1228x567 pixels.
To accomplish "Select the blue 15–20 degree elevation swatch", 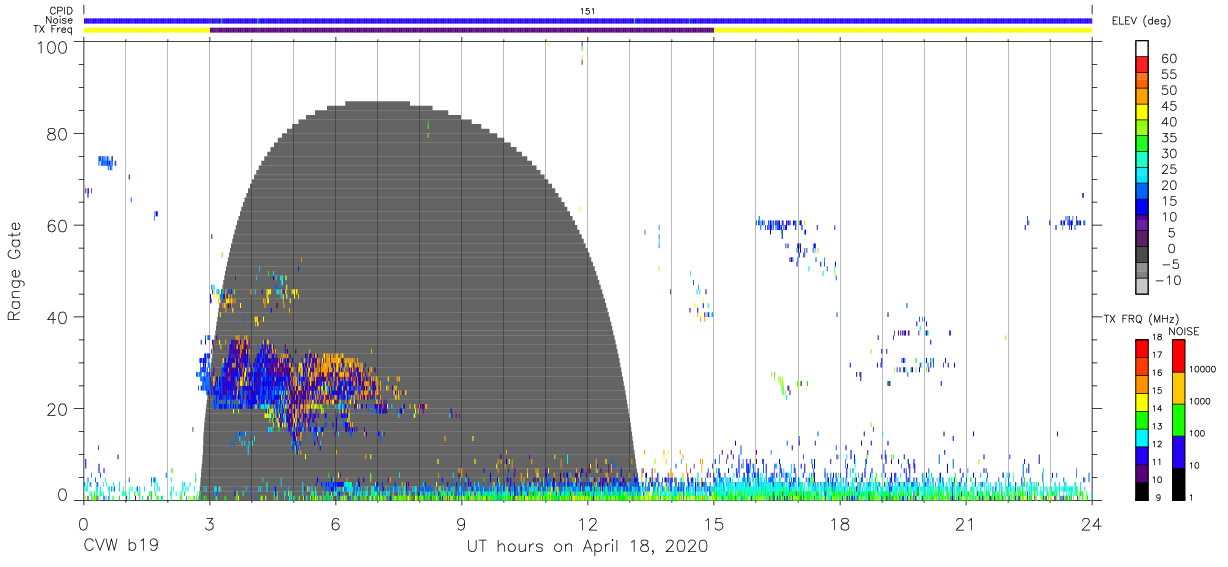I will [x=1142, y=193].
